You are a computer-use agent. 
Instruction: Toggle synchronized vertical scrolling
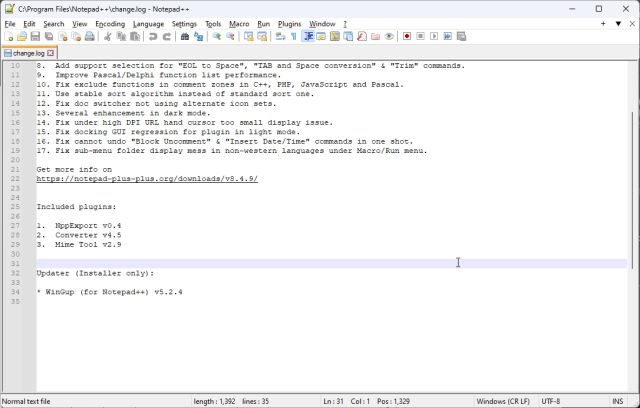pyautogui.click(x=249, y=37)
